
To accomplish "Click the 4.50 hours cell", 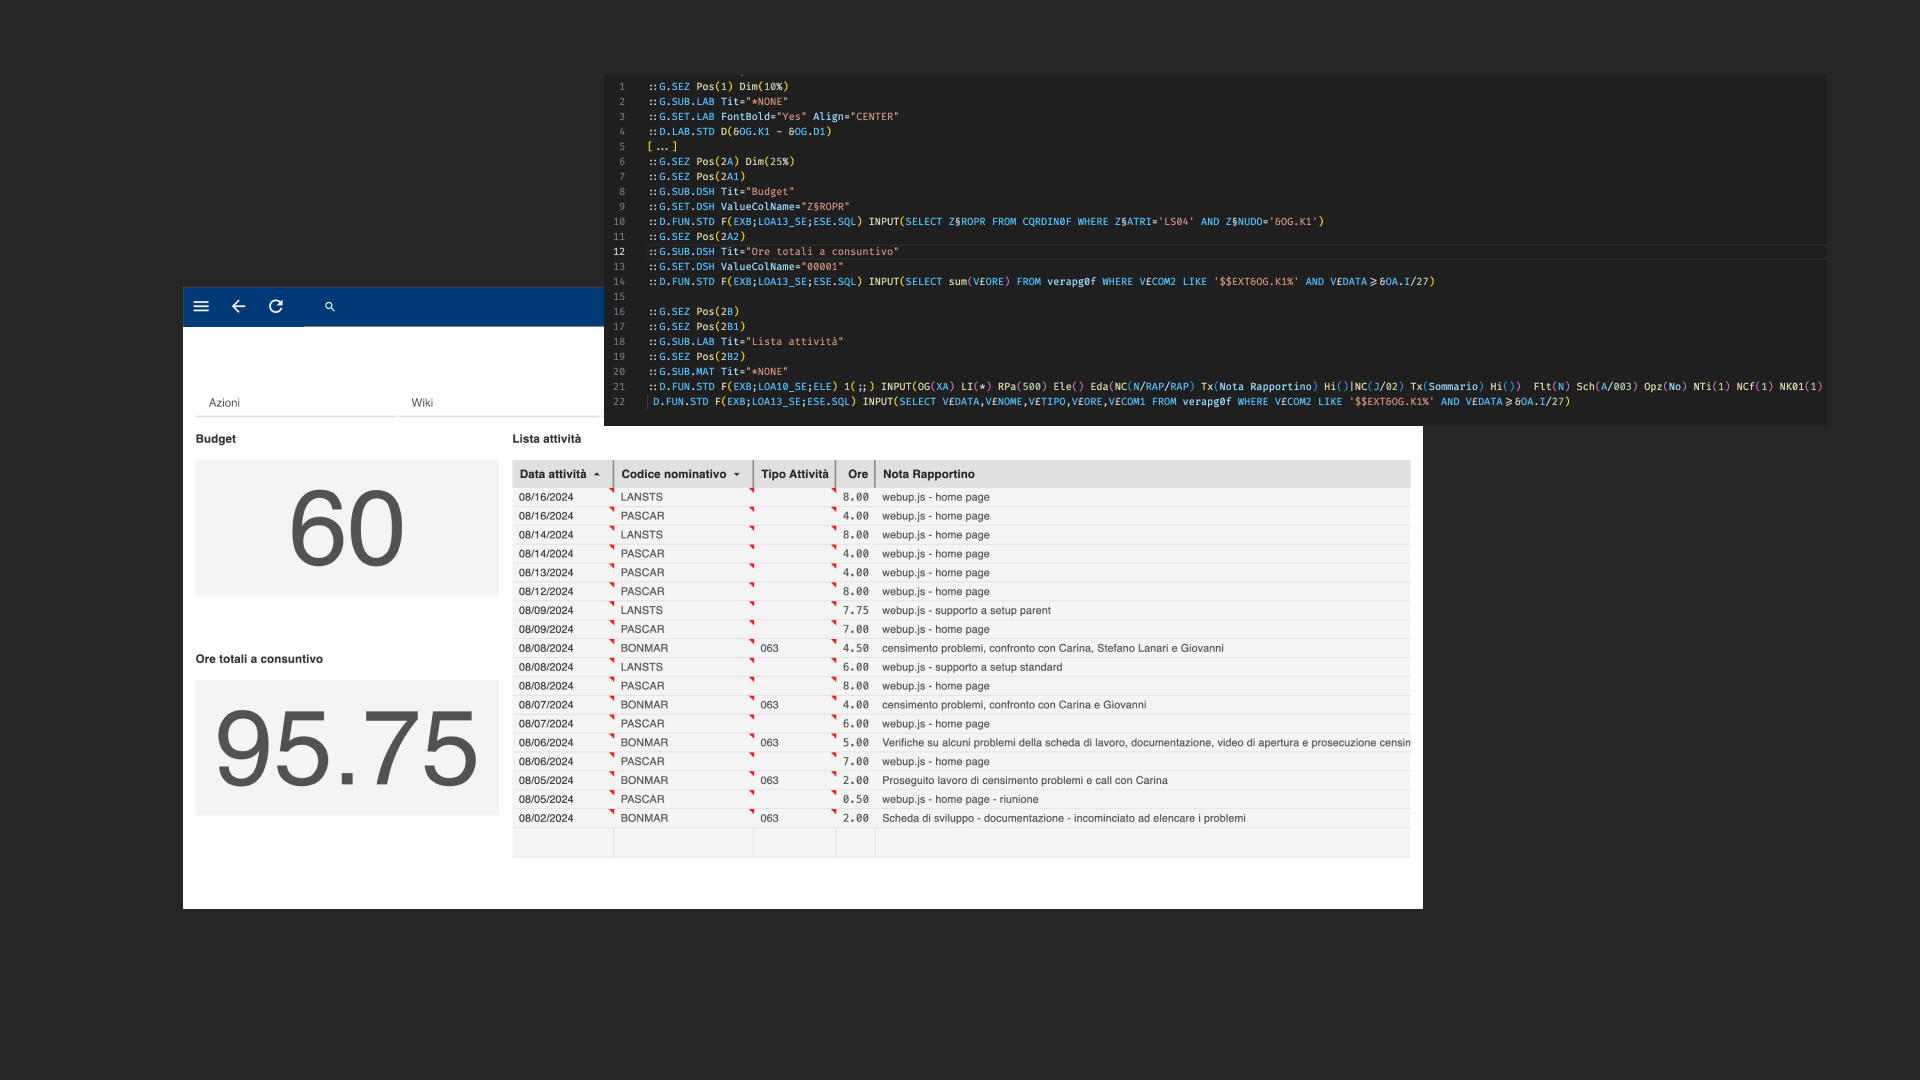I will click(x=856, y=649).
